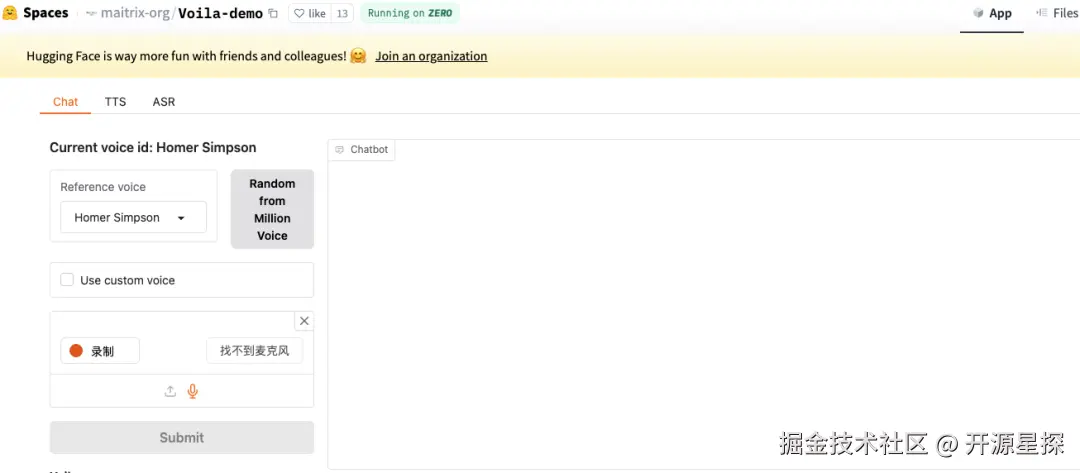Click the Running on ZERO badge

click(x=411, y=13)
